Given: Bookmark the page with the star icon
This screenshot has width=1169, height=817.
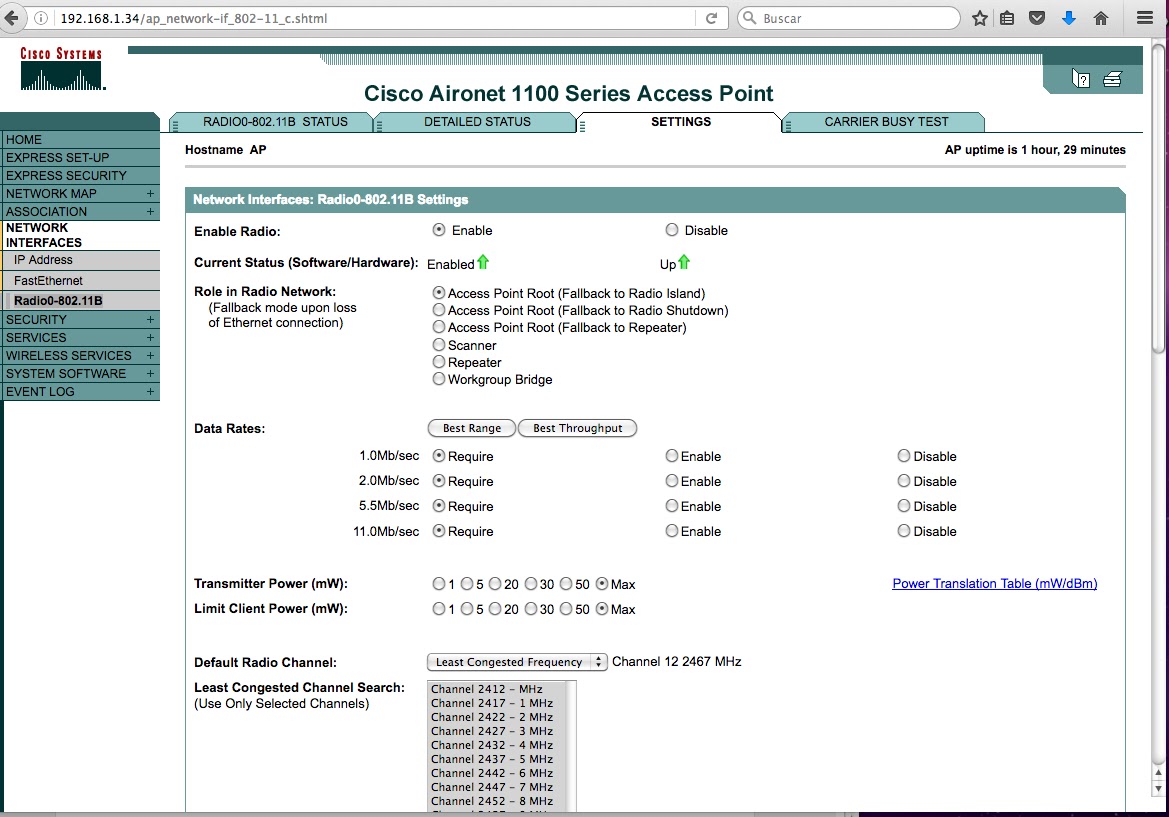Looking at the screenshot, I should (979, 17).
